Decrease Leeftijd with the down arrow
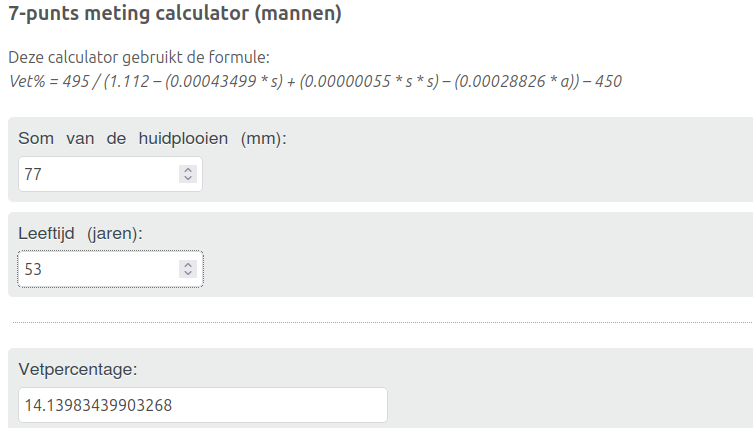Image resolution: width=753 pixels, height=428 pixels. (x=187, y=273)
